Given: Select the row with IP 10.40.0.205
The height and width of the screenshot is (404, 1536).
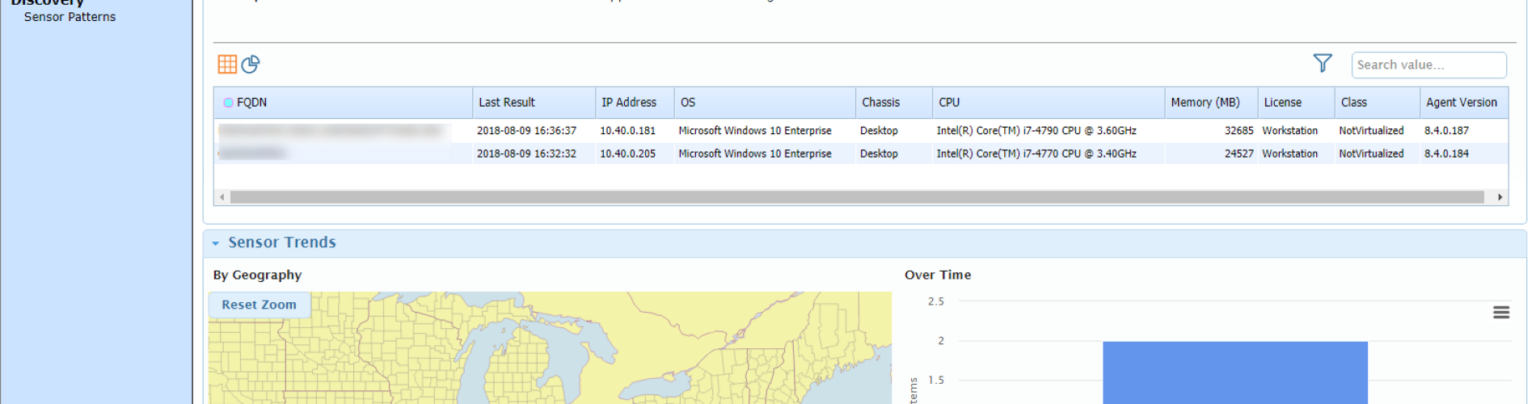Looking at the screenshot, I should coord(628,154).
